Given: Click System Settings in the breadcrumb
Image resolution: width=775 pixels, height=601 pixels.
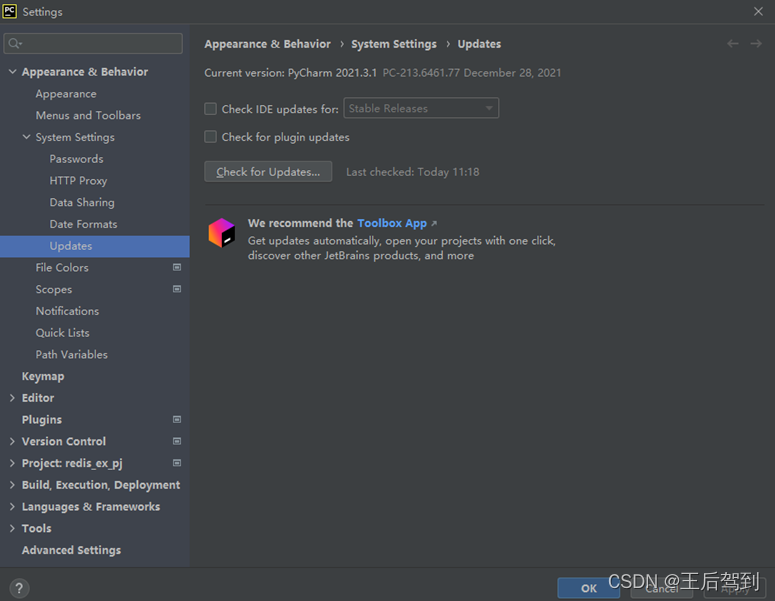Looking at the screenshot, I should 394,44.
